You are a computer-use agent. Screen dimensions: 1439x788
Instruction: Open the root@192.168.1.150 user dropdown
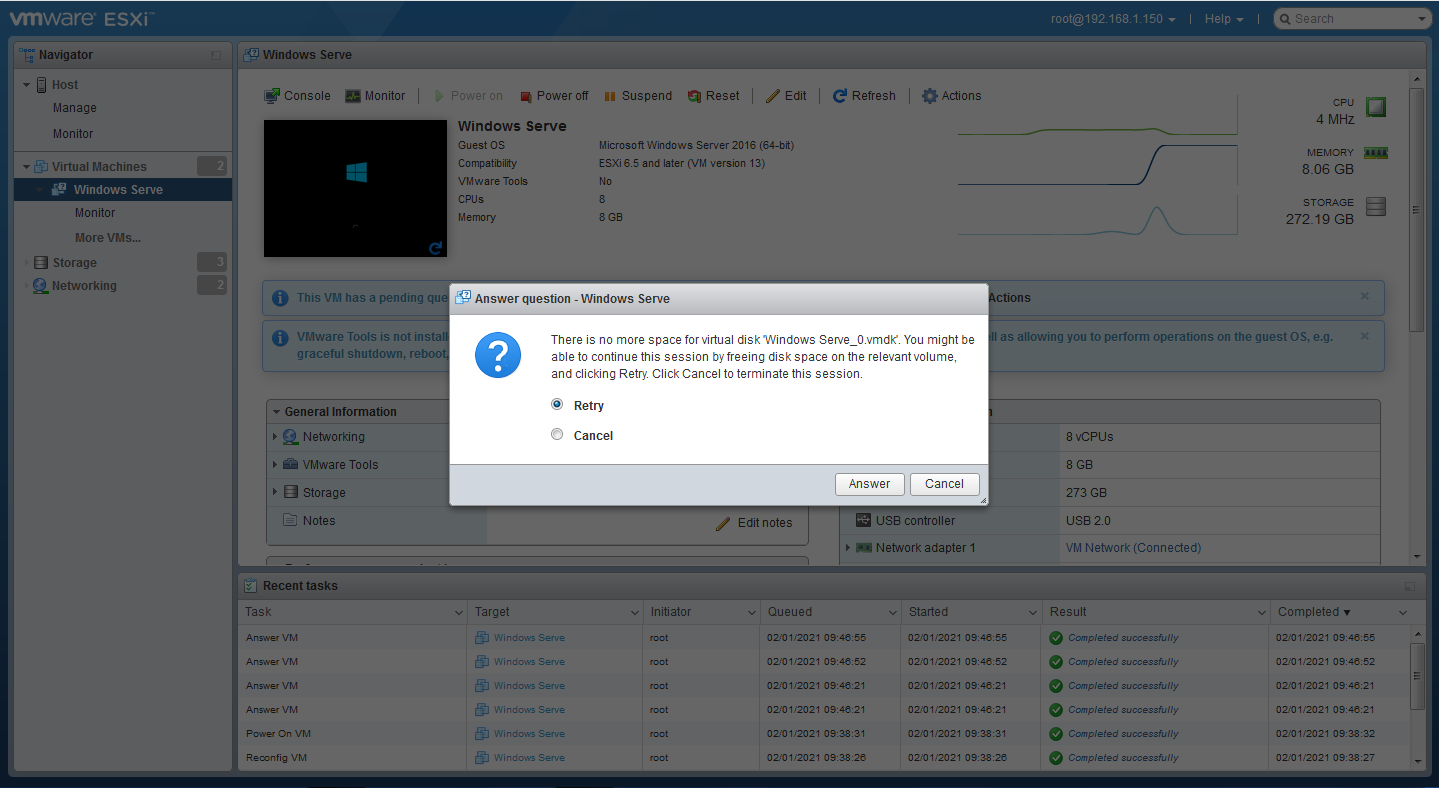point(1113,19)
